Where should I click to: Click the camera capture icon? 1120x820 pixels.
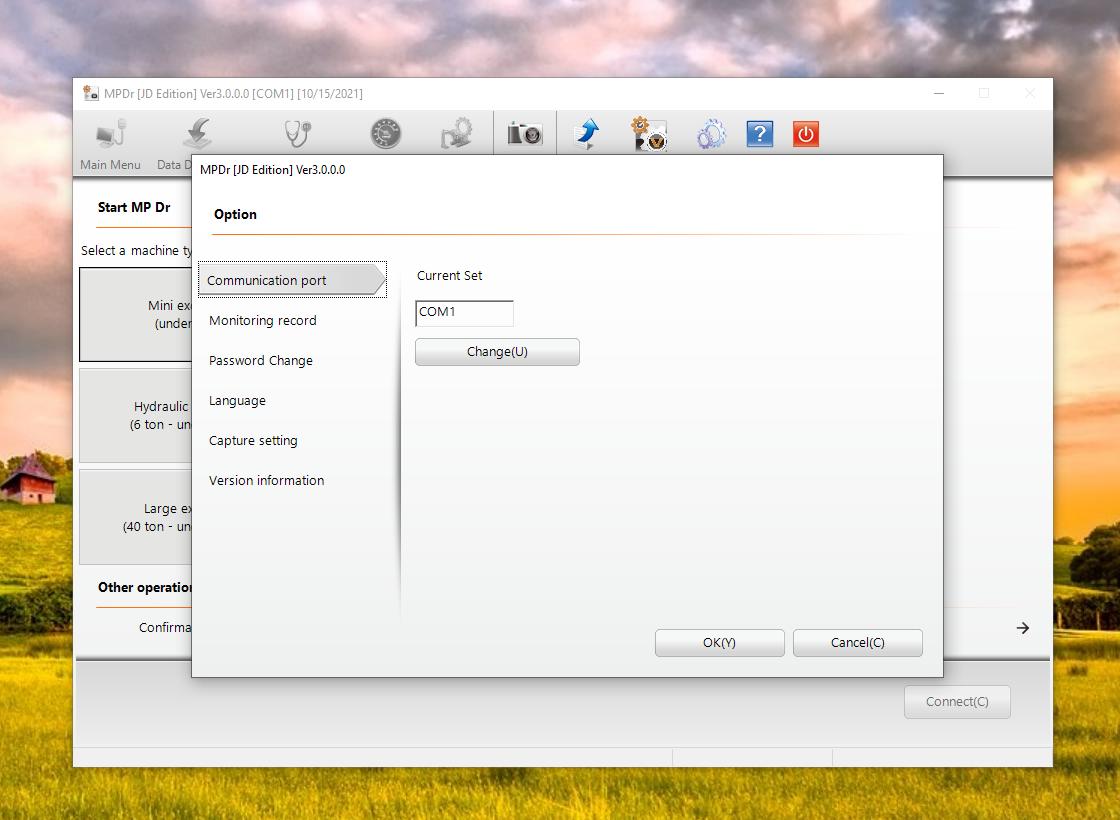point(525,133)
